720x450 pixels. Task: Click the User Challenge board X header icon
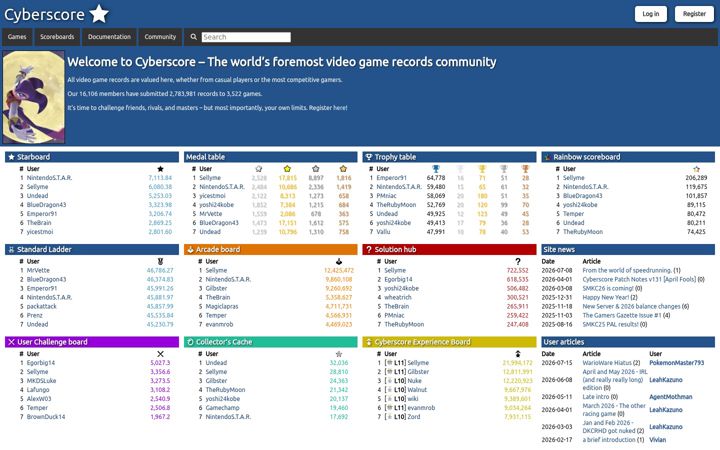click(11, 342)
